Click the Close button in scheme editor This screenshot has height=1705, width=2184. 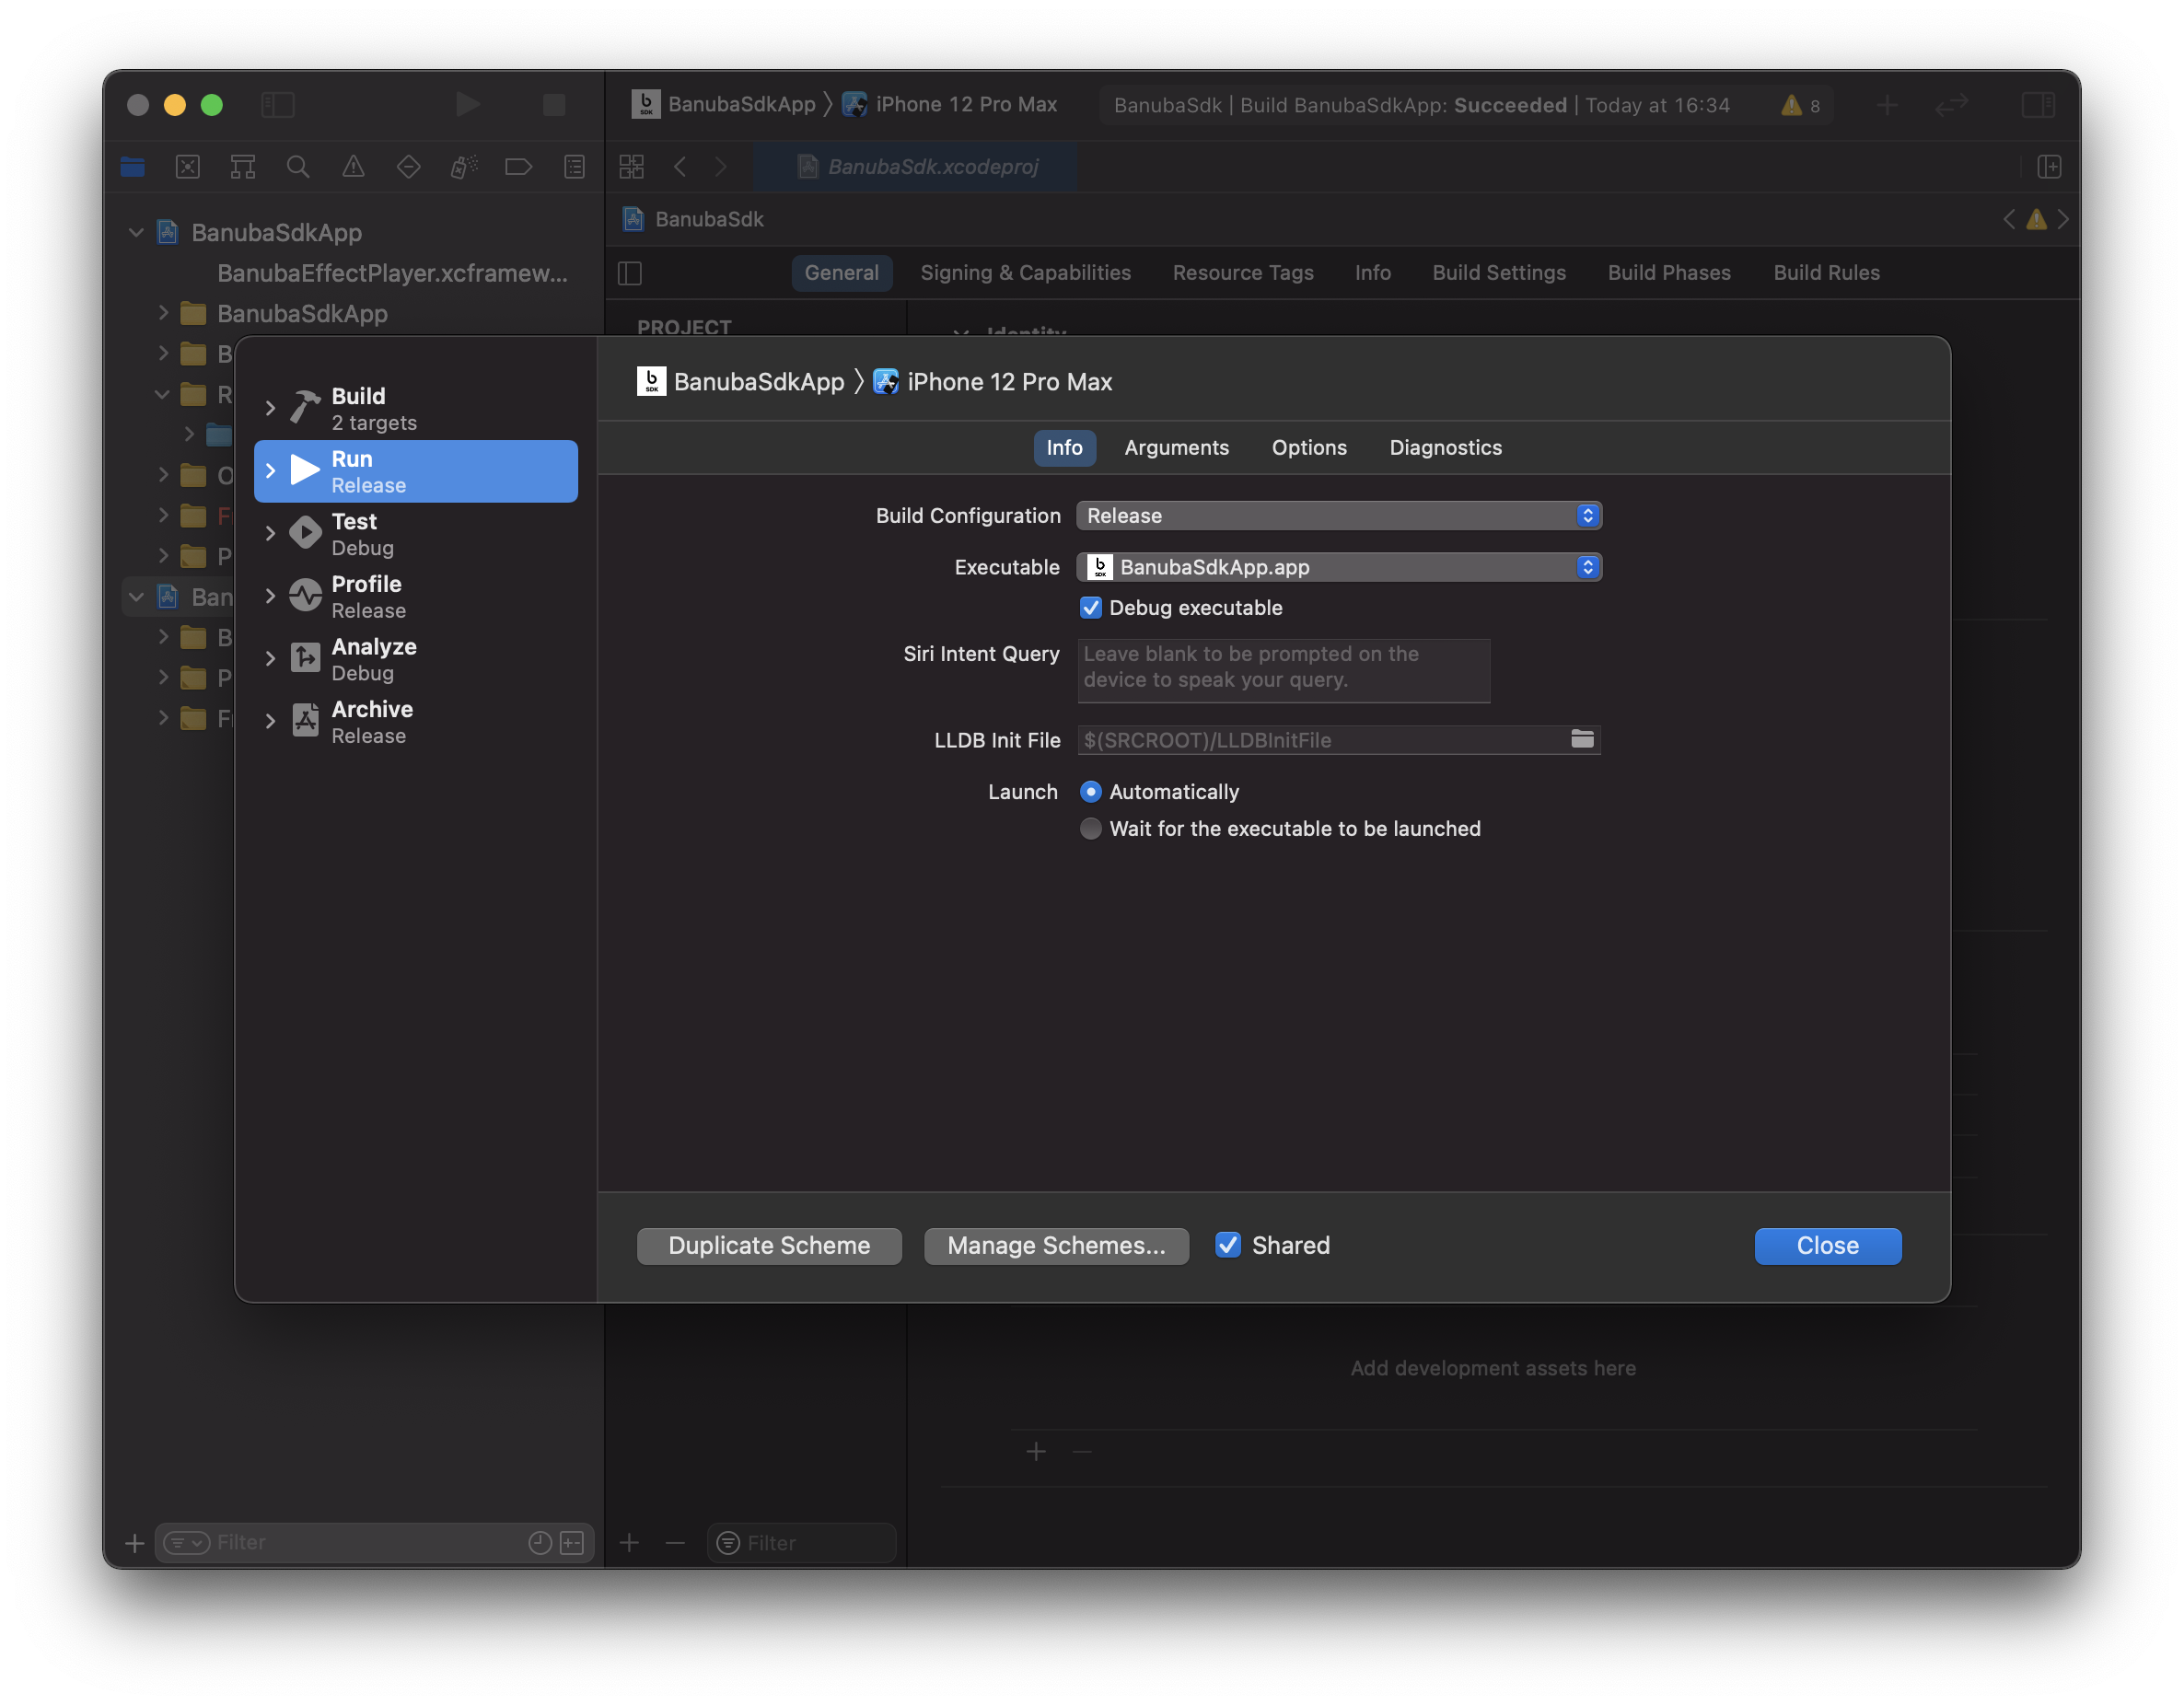click(x=1827, y=1245)
